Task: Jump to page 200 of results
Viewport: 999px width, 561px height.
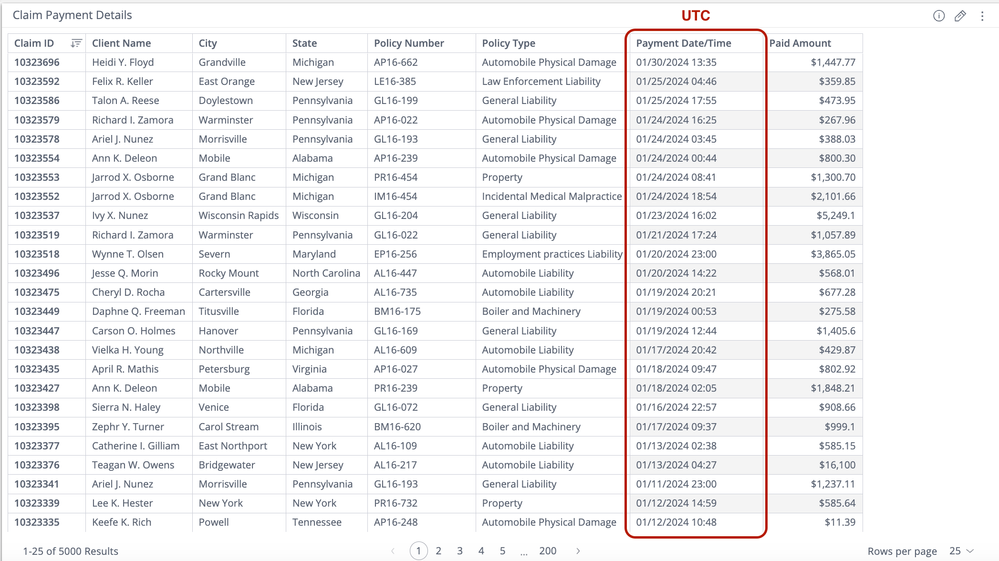Action: (547, 551)
